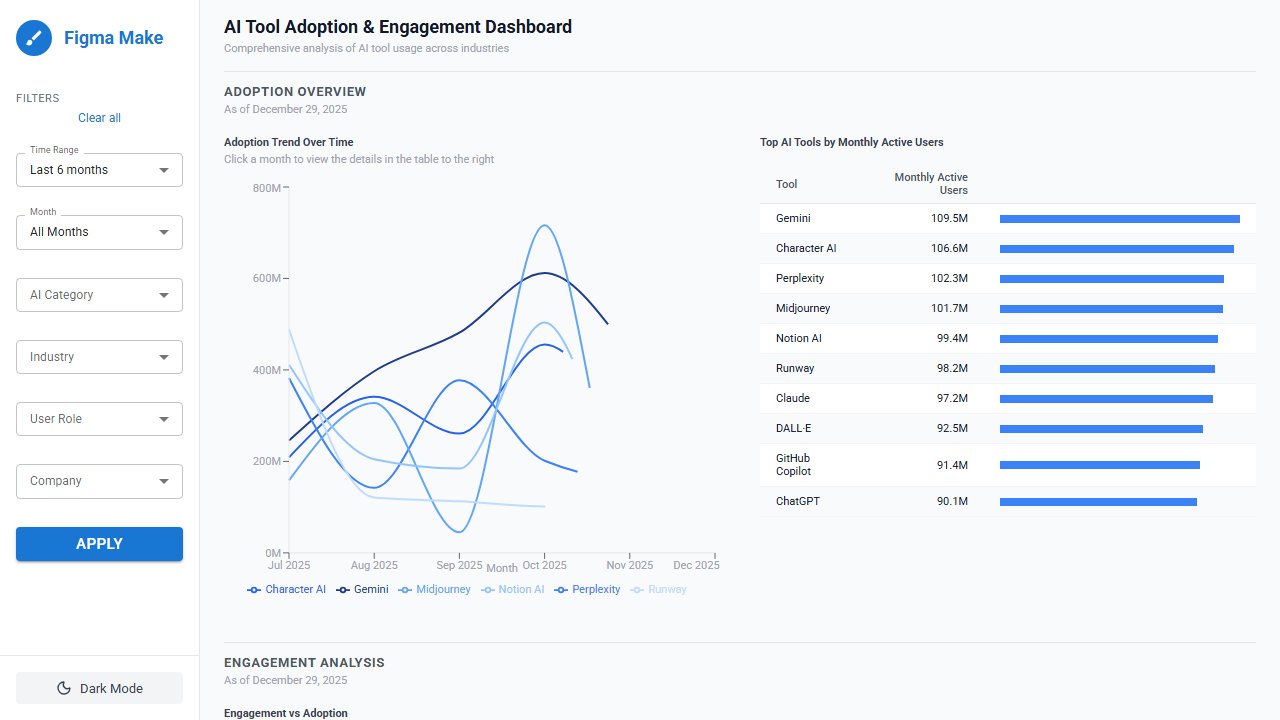Select the Perplexity row in the table
This screenshot has width=1280, height=720.
1008,279
